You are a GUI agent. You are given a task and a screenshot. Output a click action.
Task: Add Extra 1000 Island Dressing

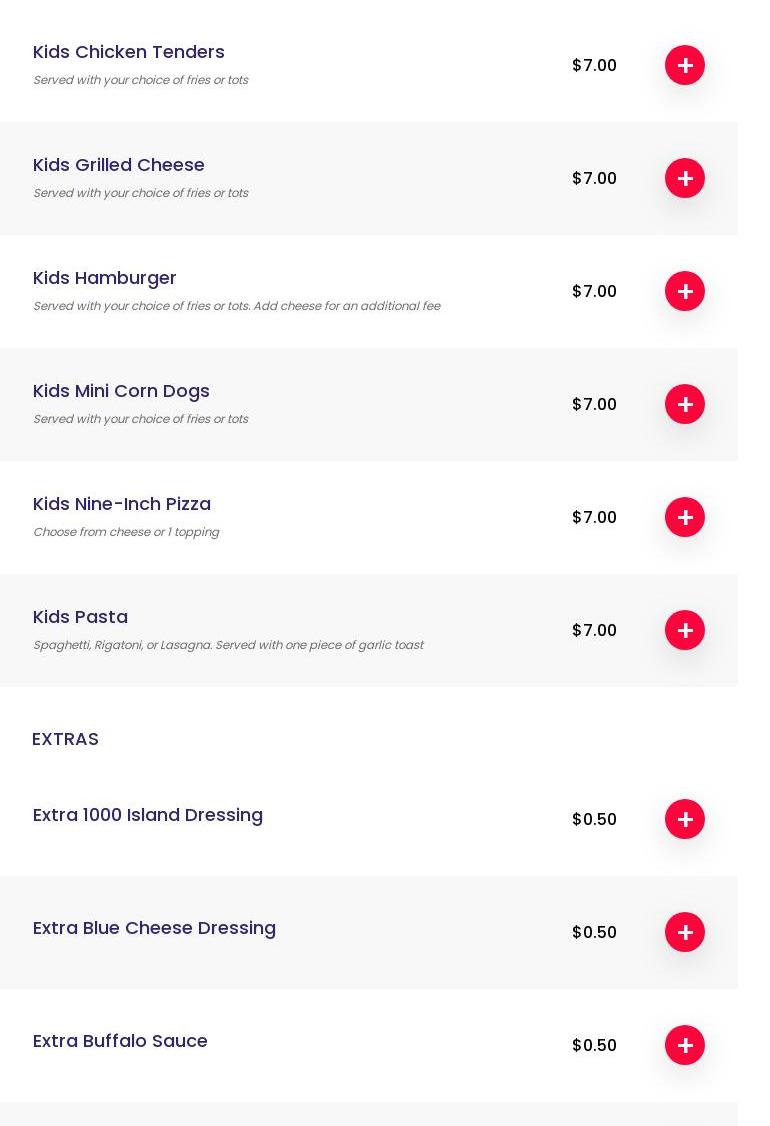(685, 819)
